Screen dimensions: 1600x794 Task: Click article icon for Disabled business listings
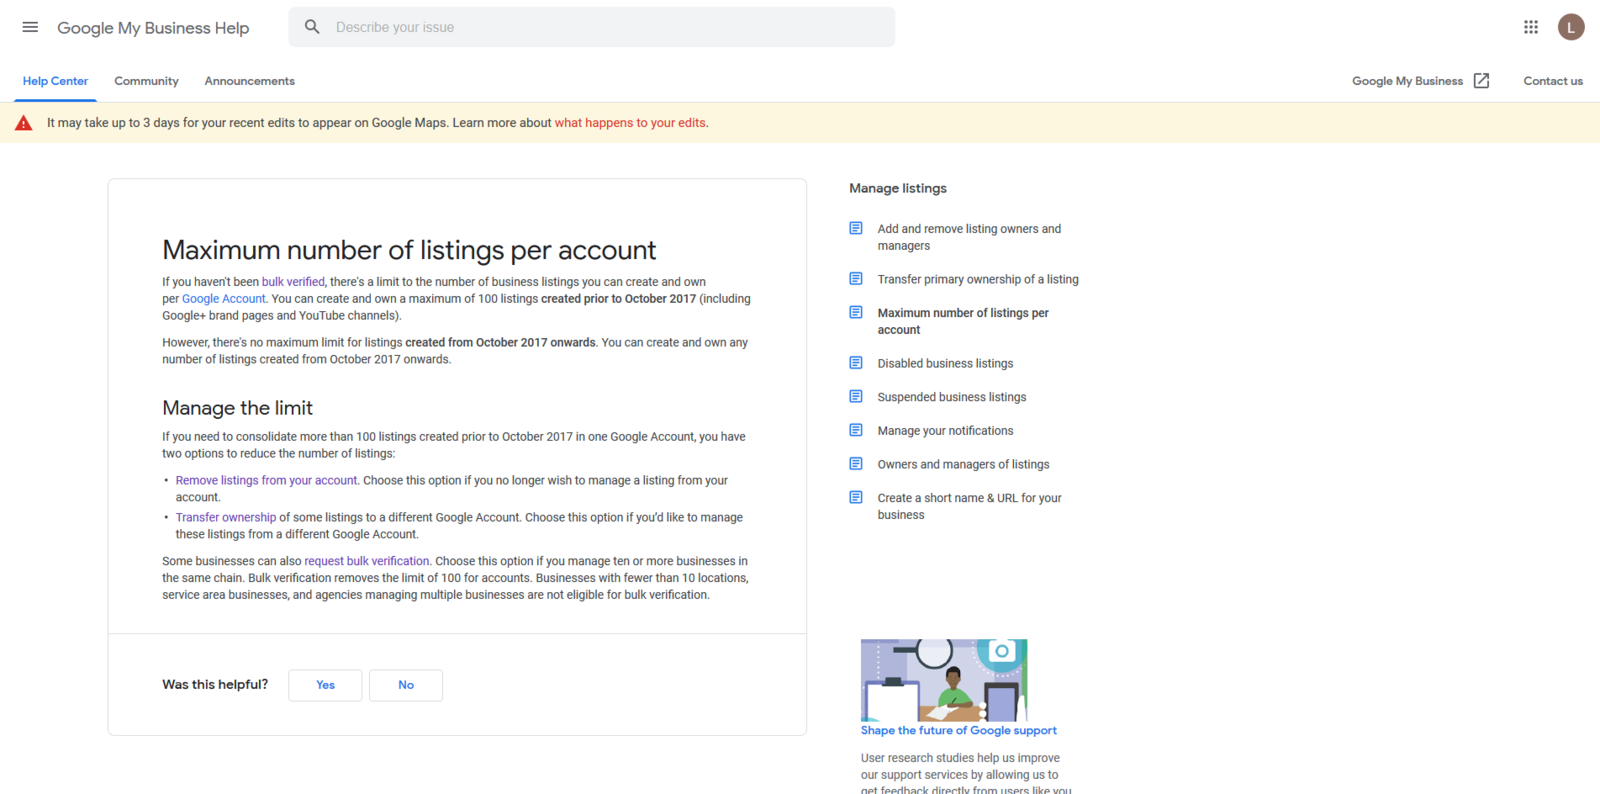856,362
